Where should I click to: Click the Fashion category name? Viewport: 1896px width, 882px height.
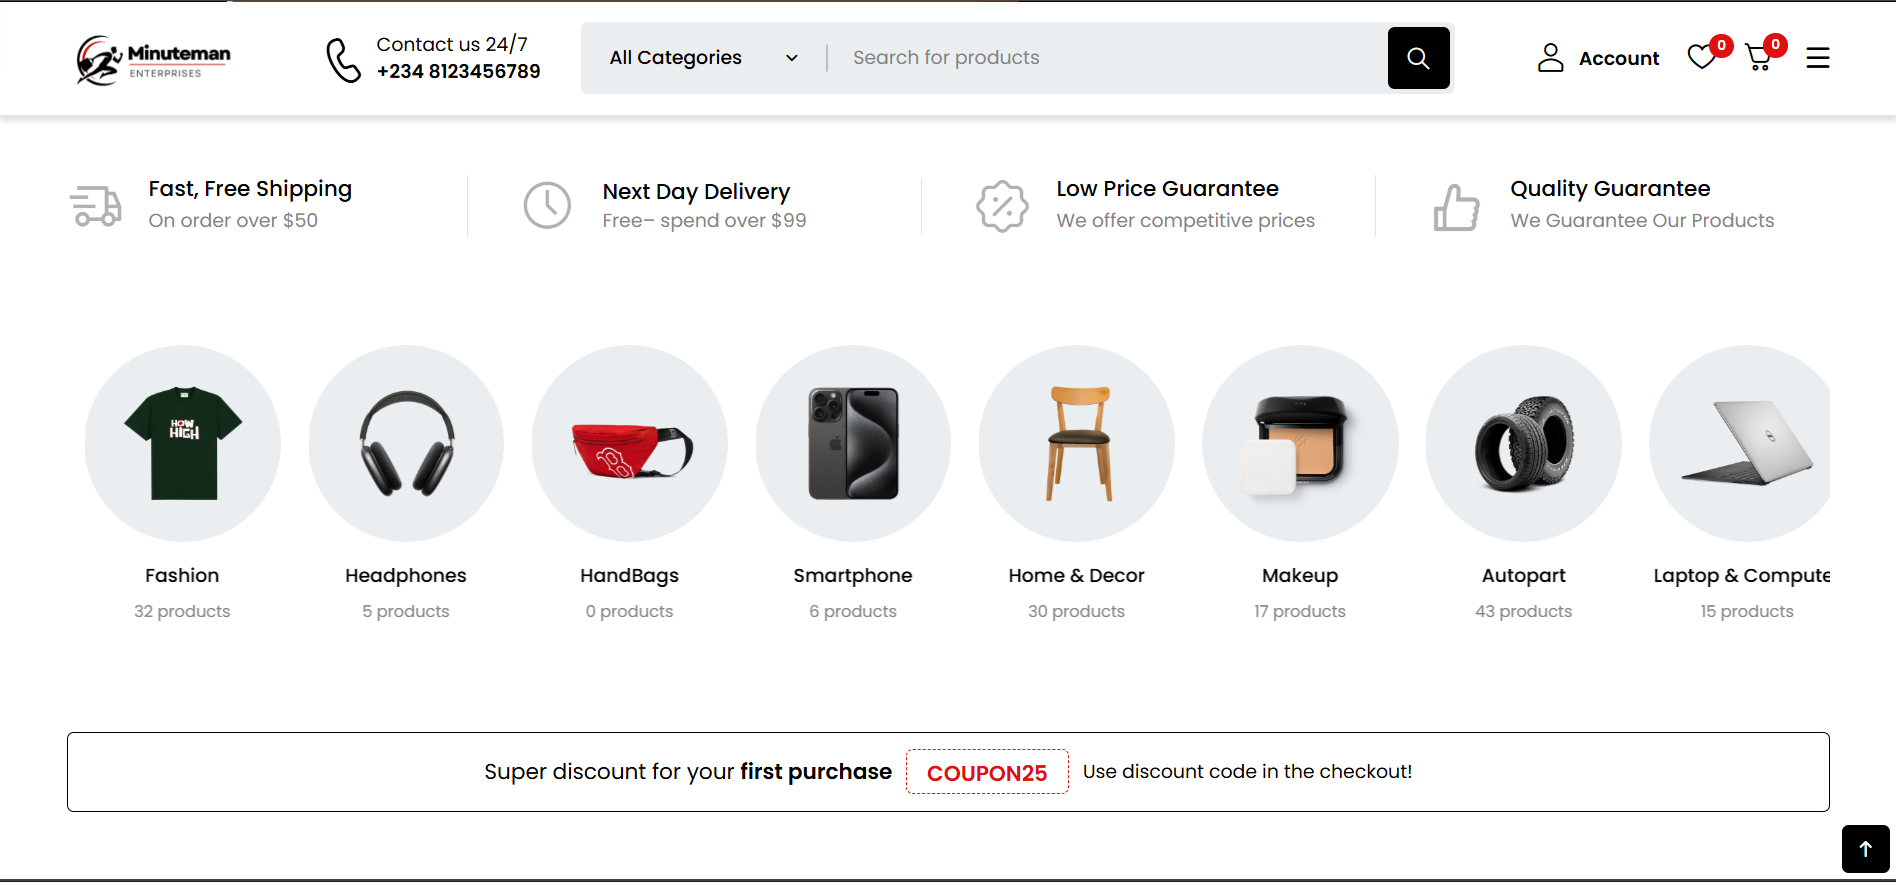(x=182, y=575)
